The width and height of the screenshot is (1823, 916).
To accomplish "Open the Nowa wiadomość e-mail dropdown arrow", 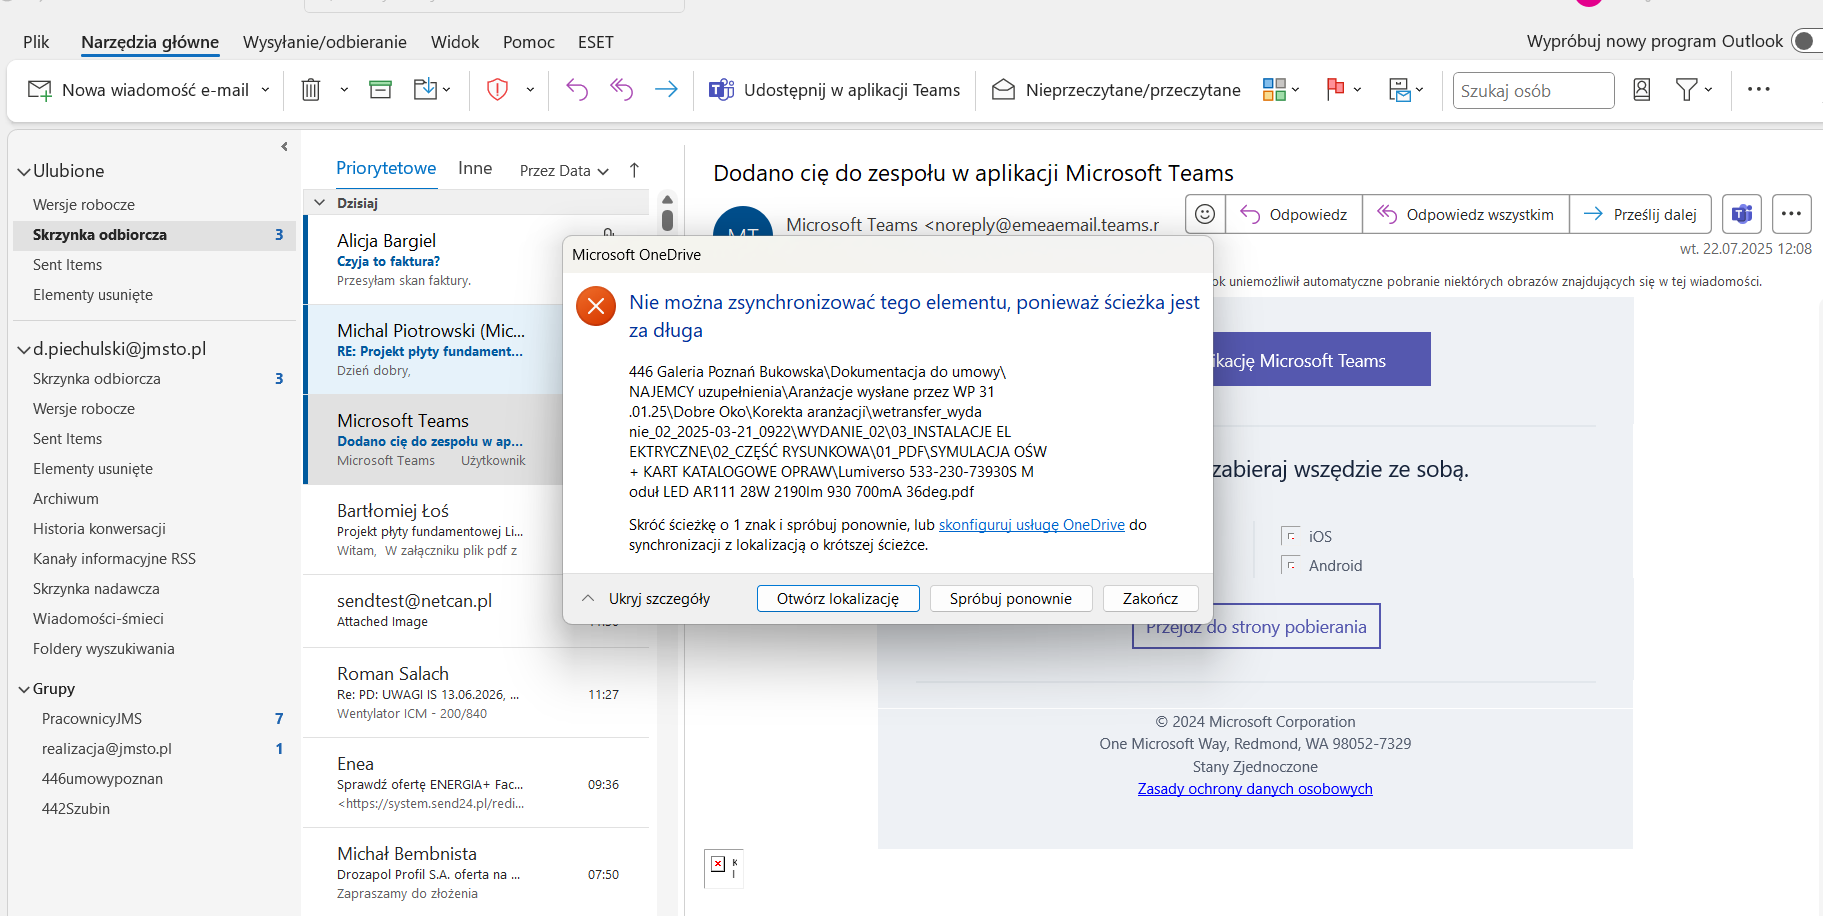I will 265,90.
